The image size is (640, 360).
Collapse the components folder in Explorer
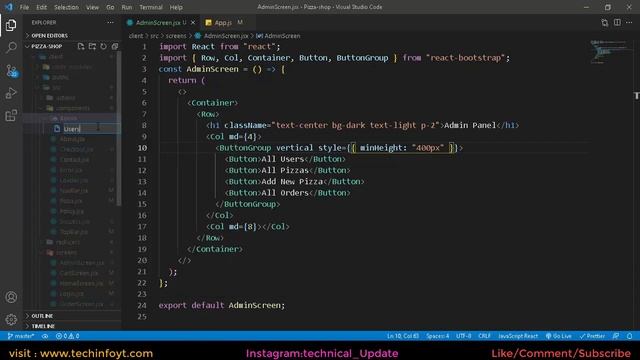point(72,108)
